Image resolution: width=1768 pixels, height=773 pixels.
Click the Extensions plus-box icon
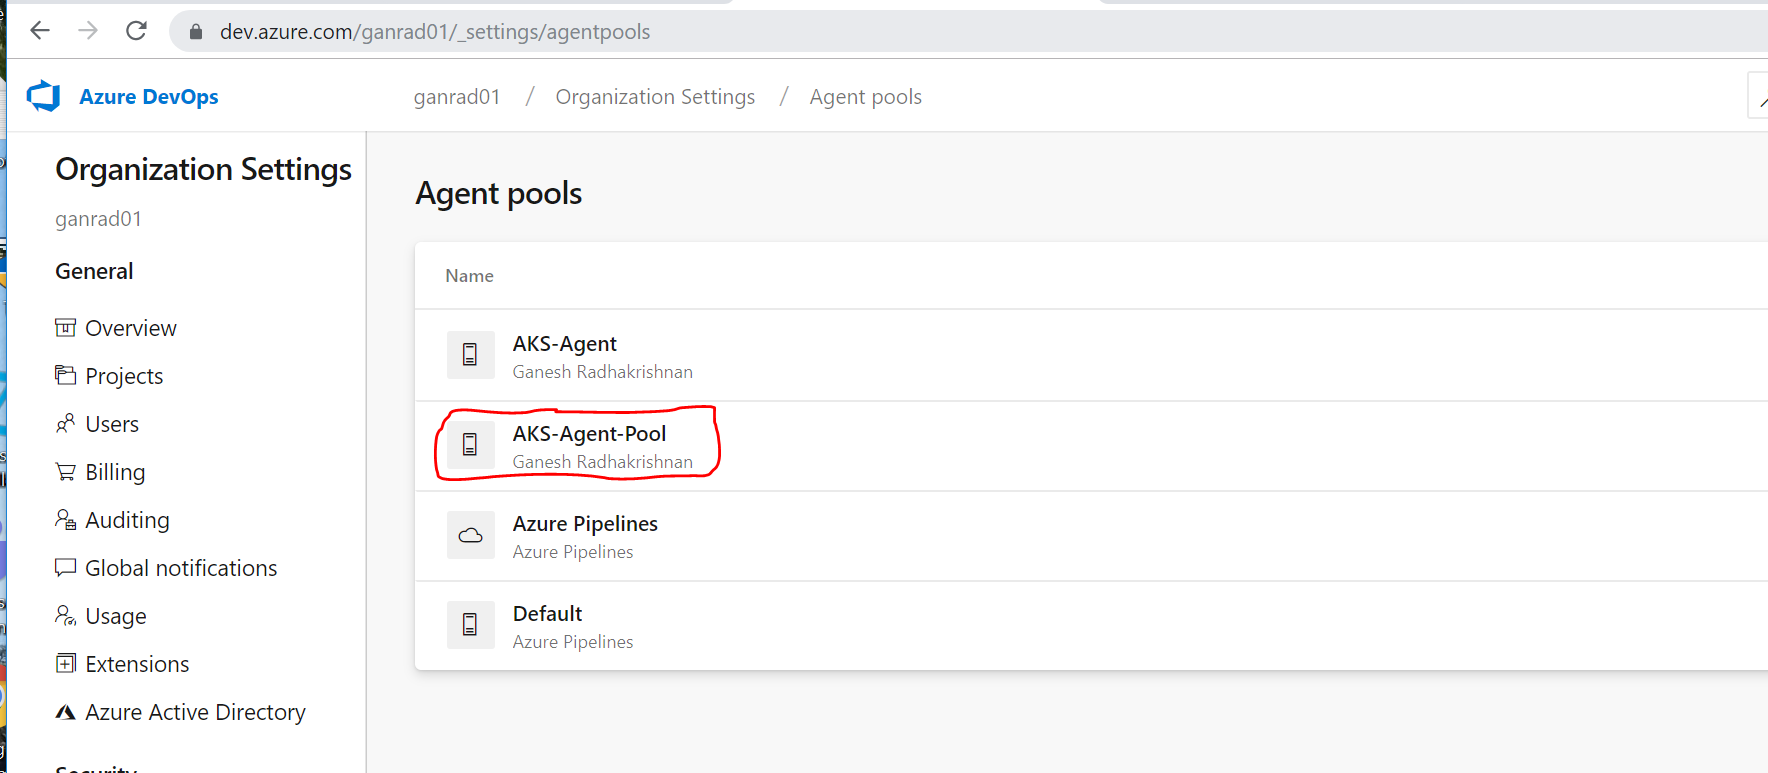(x=66, y=663)
